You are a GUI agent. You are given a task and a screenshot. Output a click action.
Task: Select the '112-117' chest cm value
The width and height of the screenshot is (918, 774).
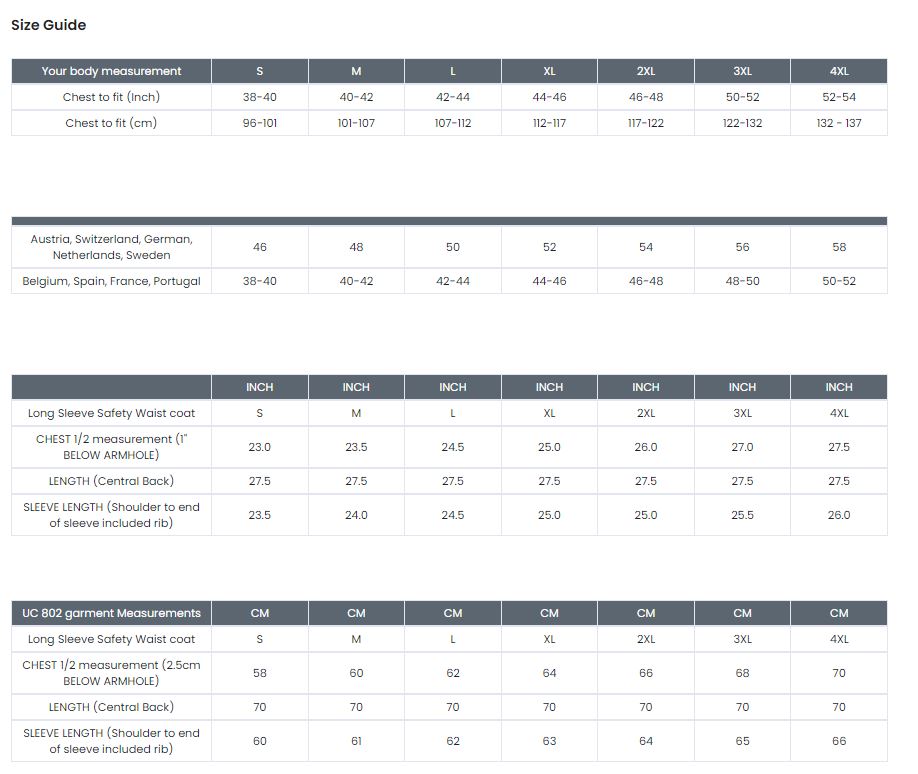click(549, 123)
